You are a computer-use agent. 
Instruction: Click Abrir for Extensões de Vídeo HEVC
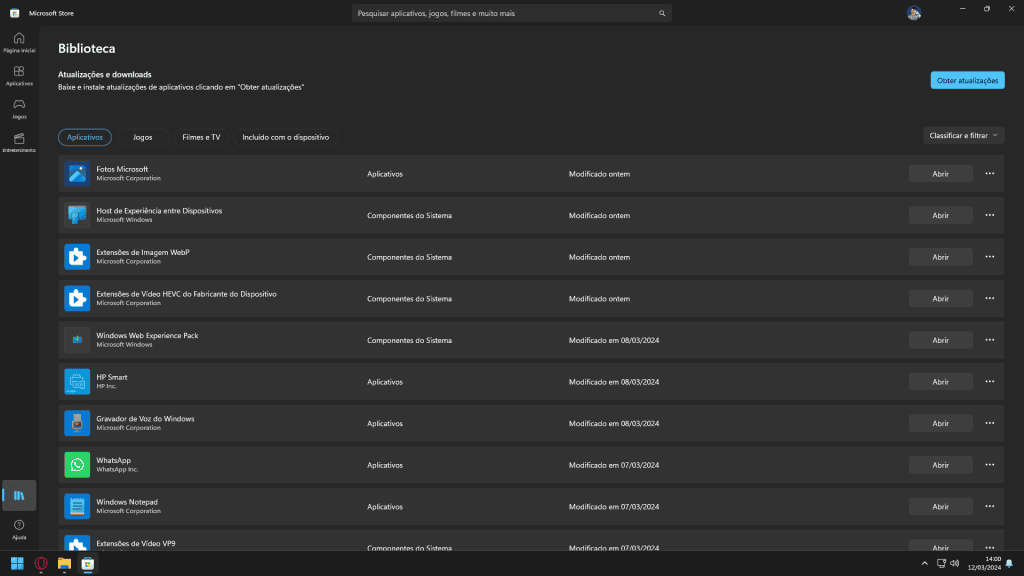[940, 298]
